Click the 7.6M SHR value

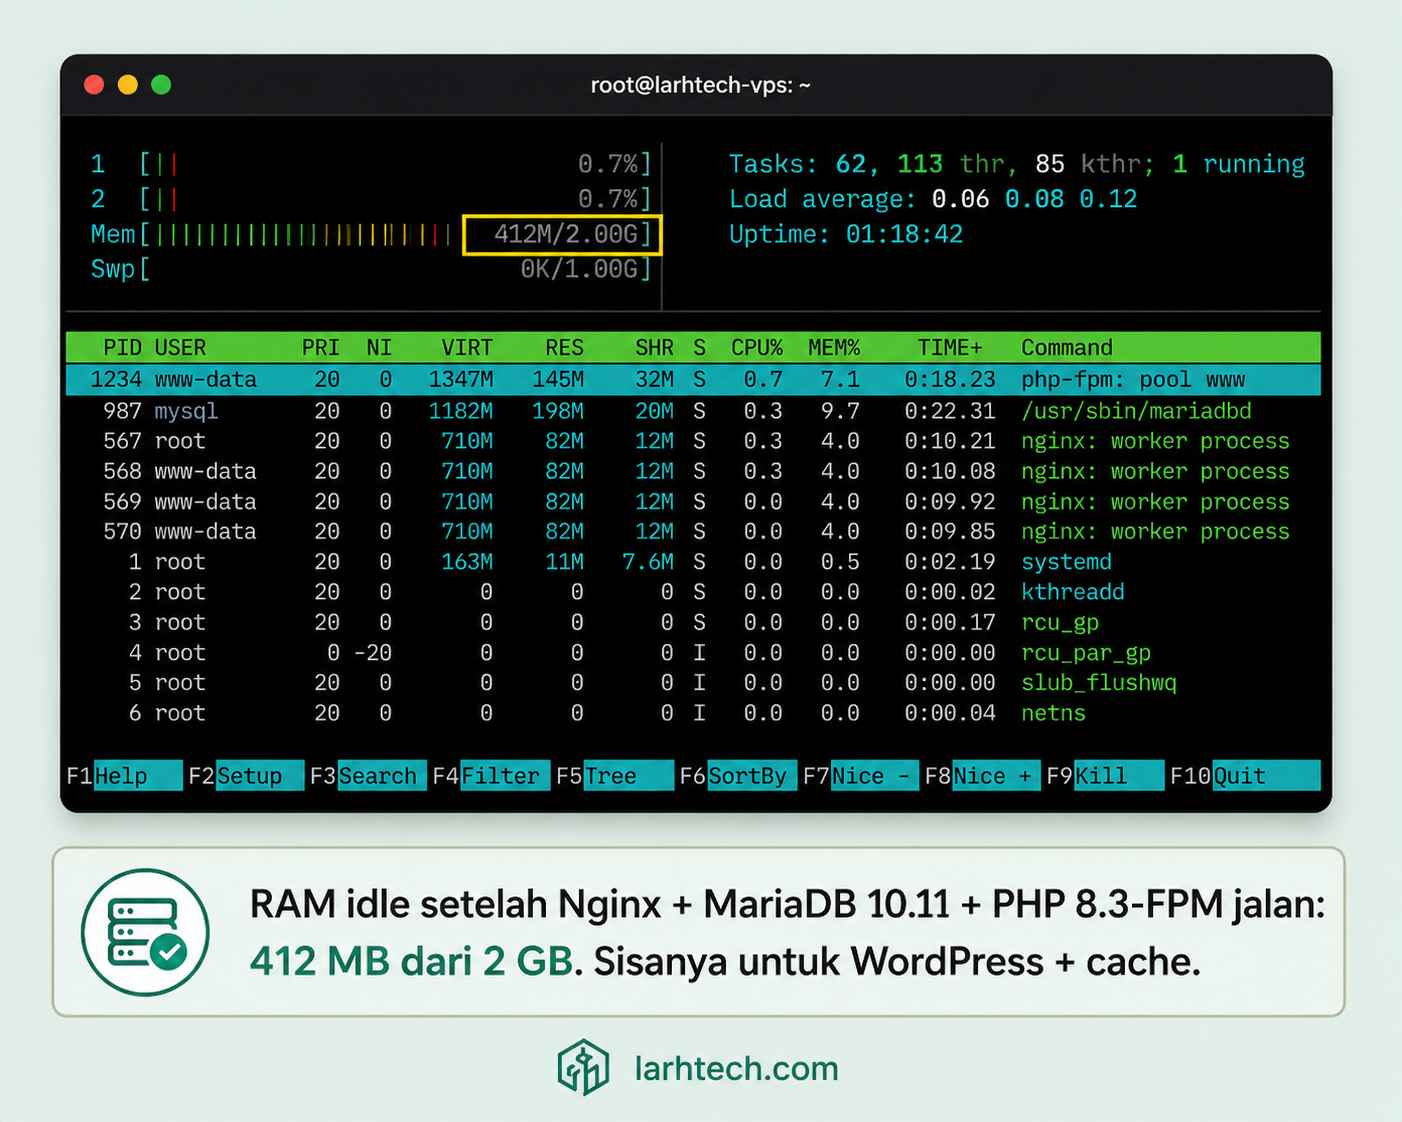(648, 562)
